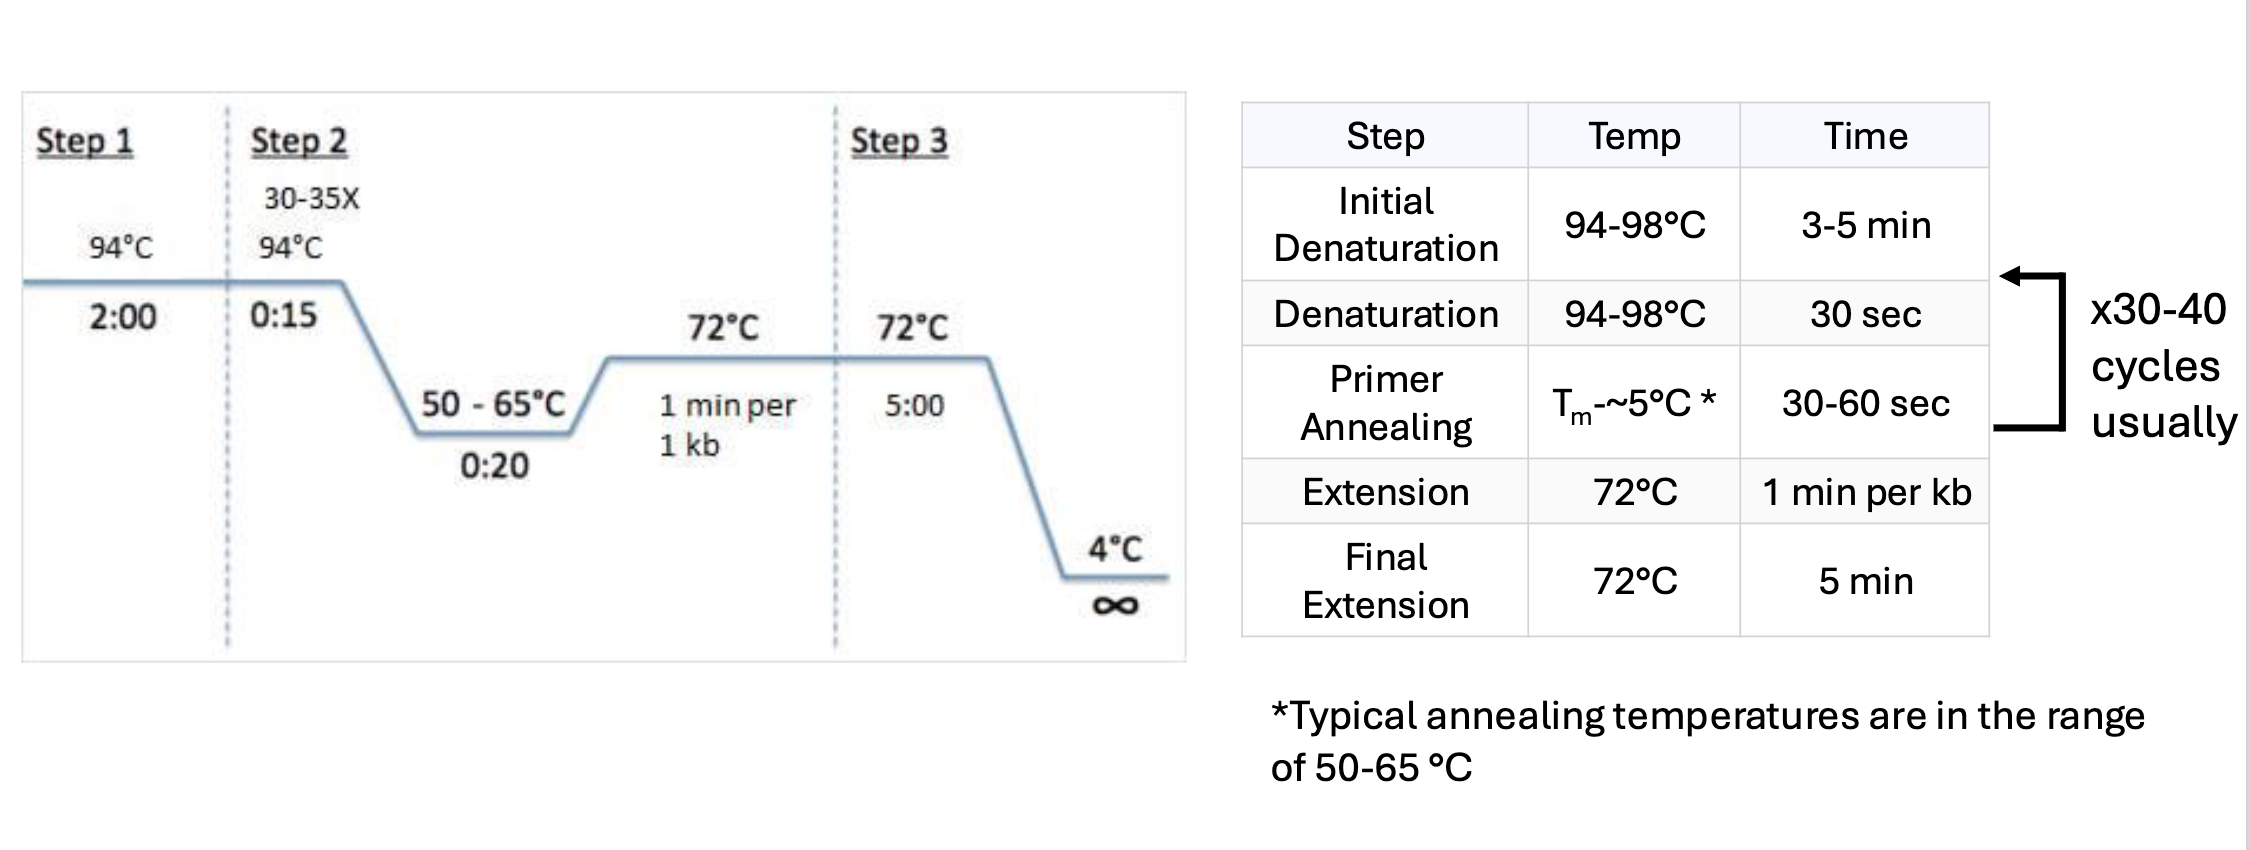Click the Tm-~5°C temperature cell
2250x850 pixels.
(x=1634, y=403)
